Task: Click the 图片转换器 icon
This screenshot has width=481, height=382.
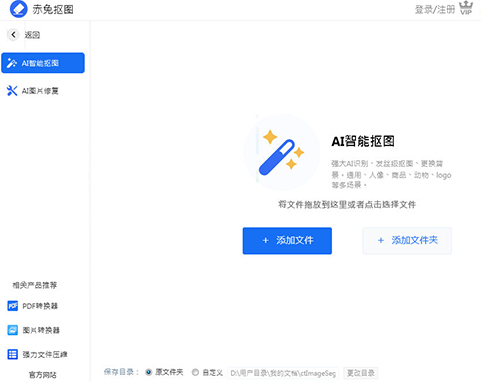Action: (x=13, y=330)
